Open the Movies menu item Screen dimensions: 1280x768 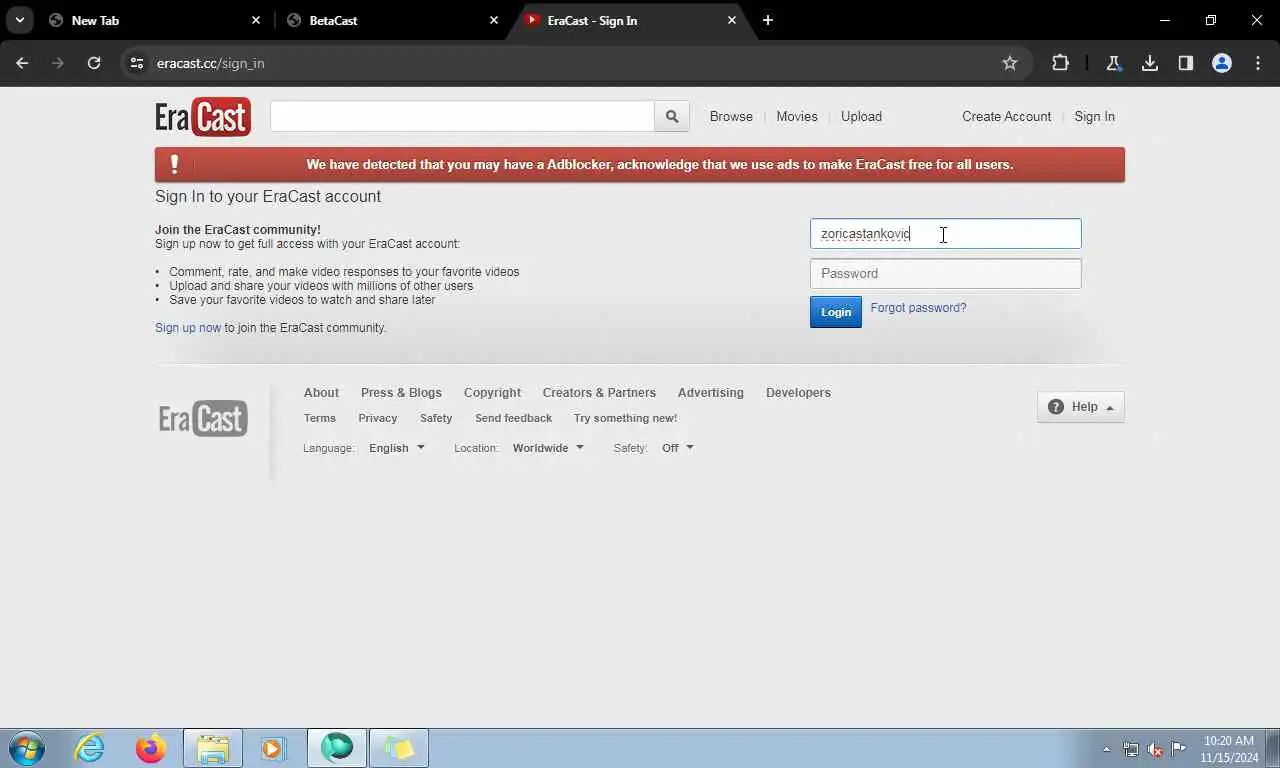point(797,116)
